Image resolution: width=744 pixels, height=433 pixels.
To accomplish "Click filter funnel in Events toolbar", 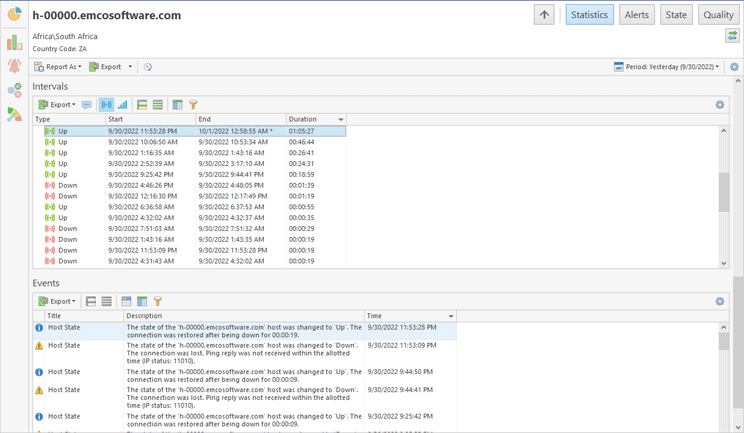I will (x=158, y=301).
